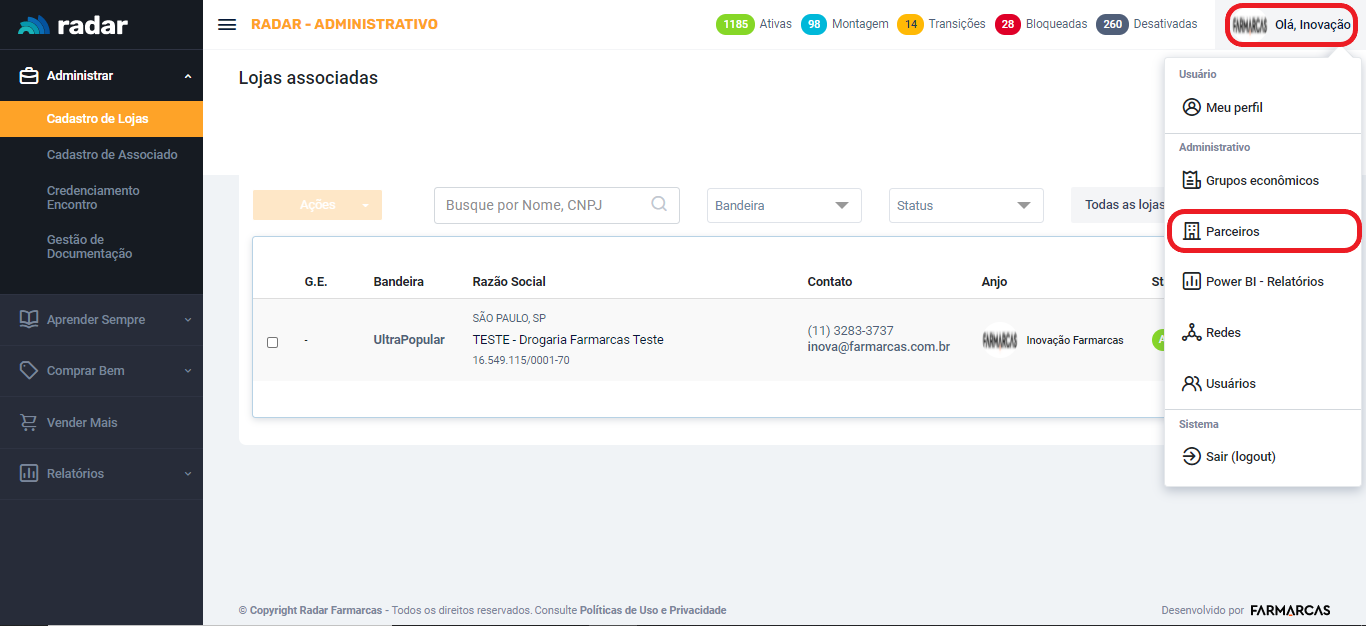Image resolution: width=1366 pixels, height=626 pixels.
Task: Click the hamburger menu icon
Action: coord(227,25)
